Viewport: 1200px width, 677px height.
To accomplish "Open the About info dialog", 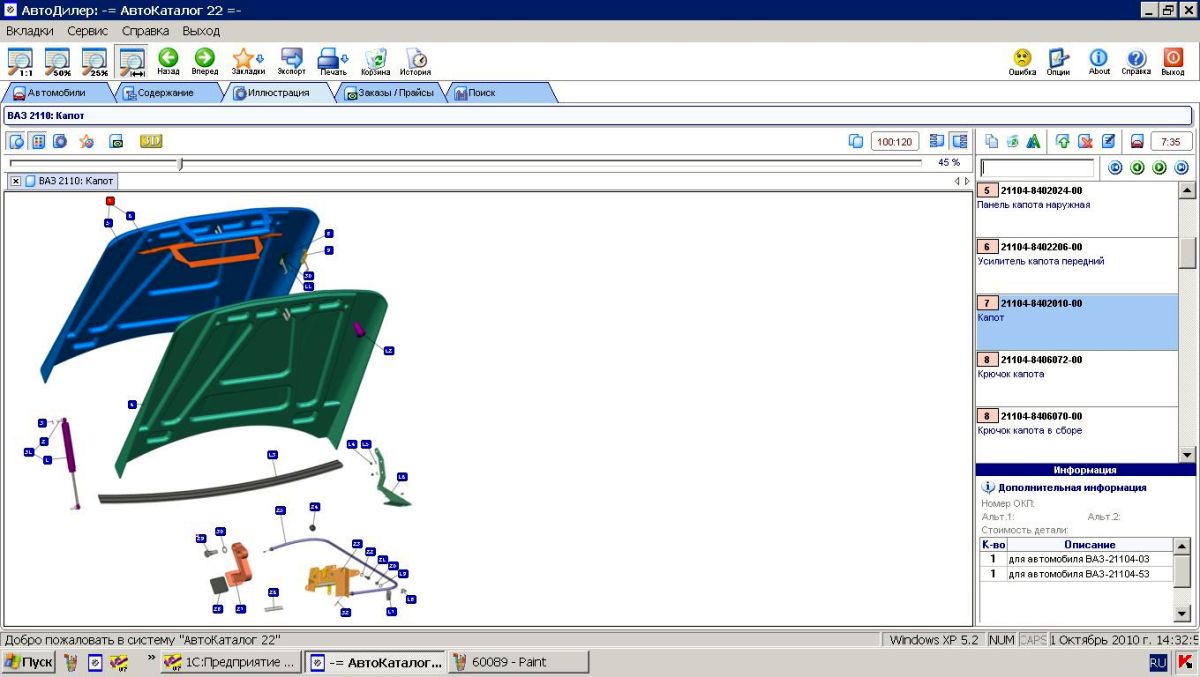I will pyautogui.click(x=1099, y=61).
